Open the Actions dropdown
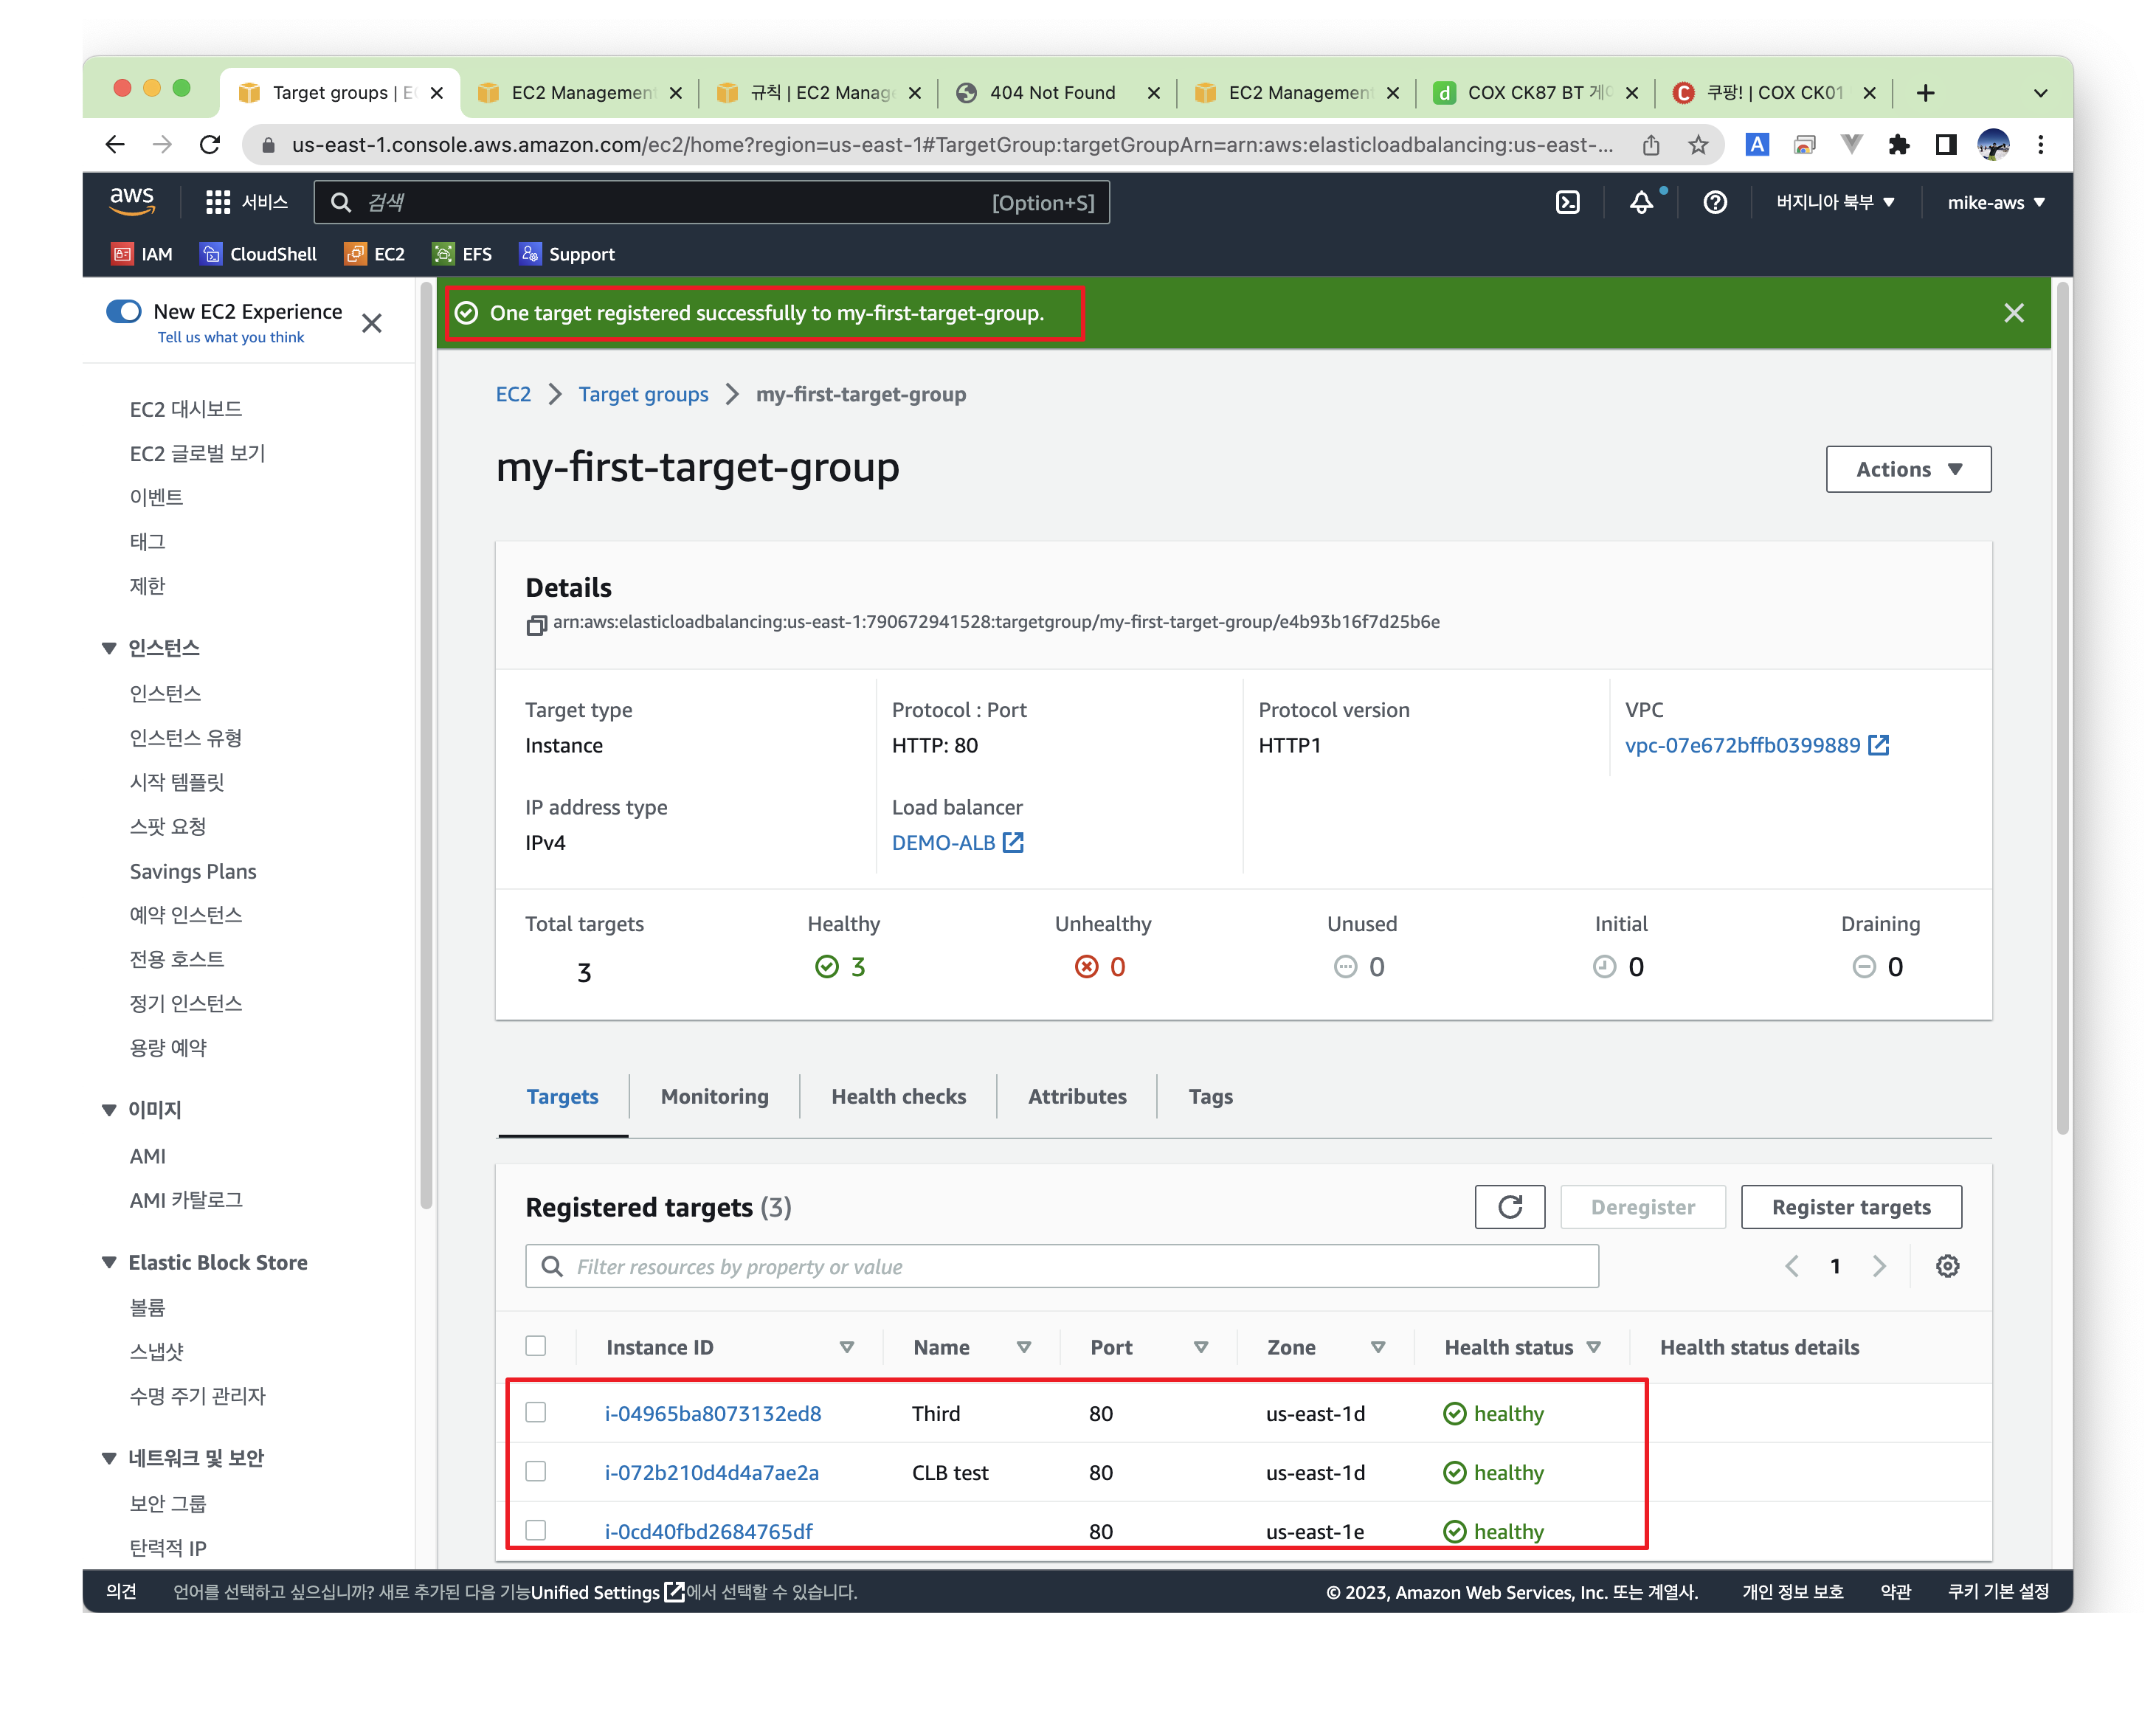 (x=1907, y=469)
